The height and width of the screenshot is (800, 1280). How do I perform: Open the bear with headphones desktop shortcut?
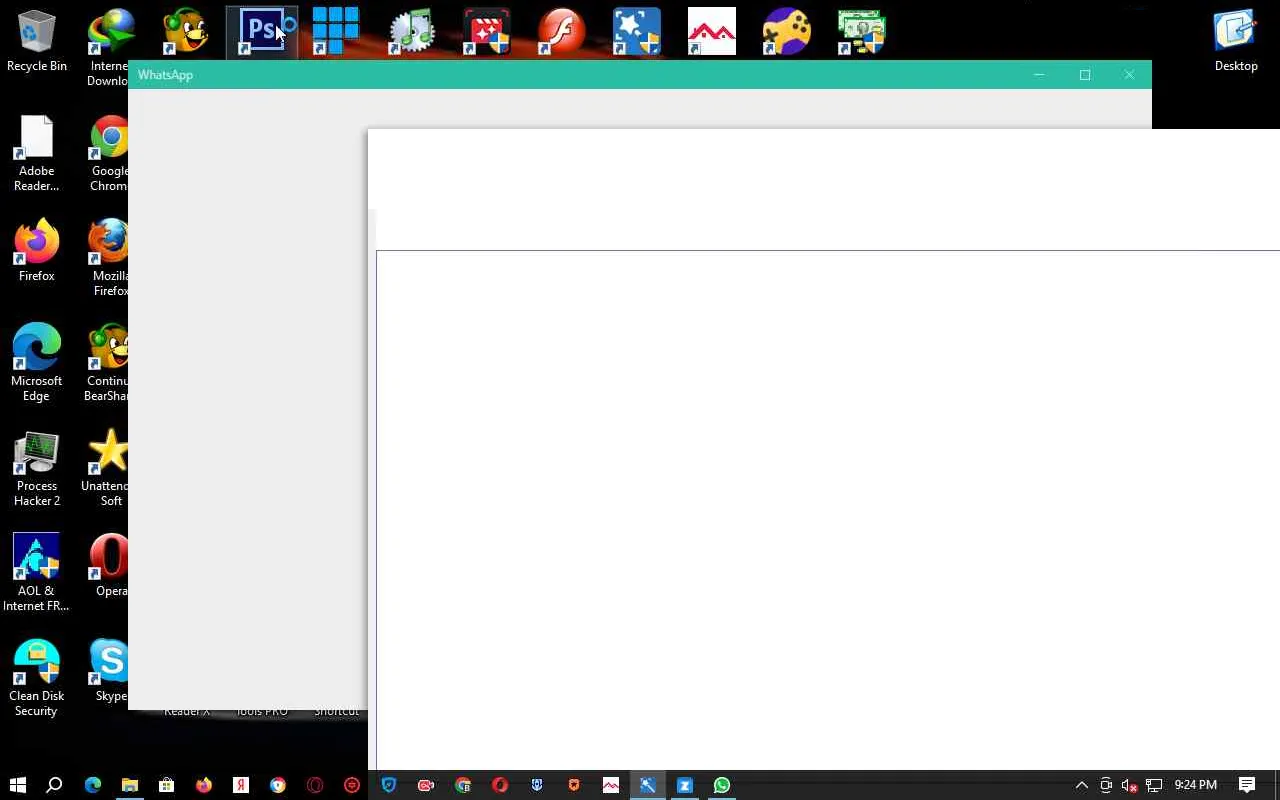point(187,31)
